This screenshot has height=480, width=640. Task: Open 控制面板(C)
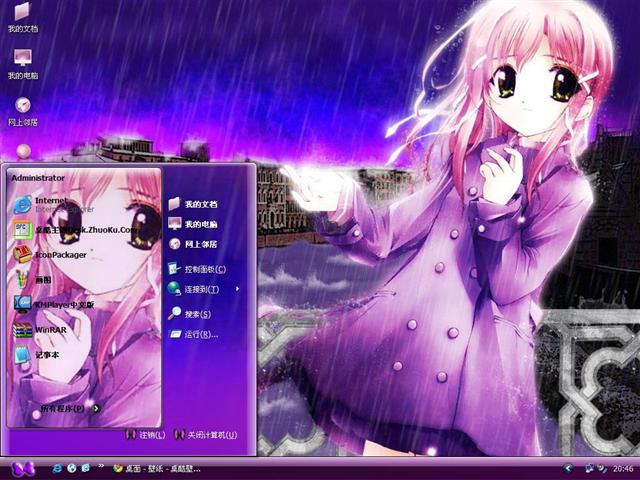(x=197, y=269)
